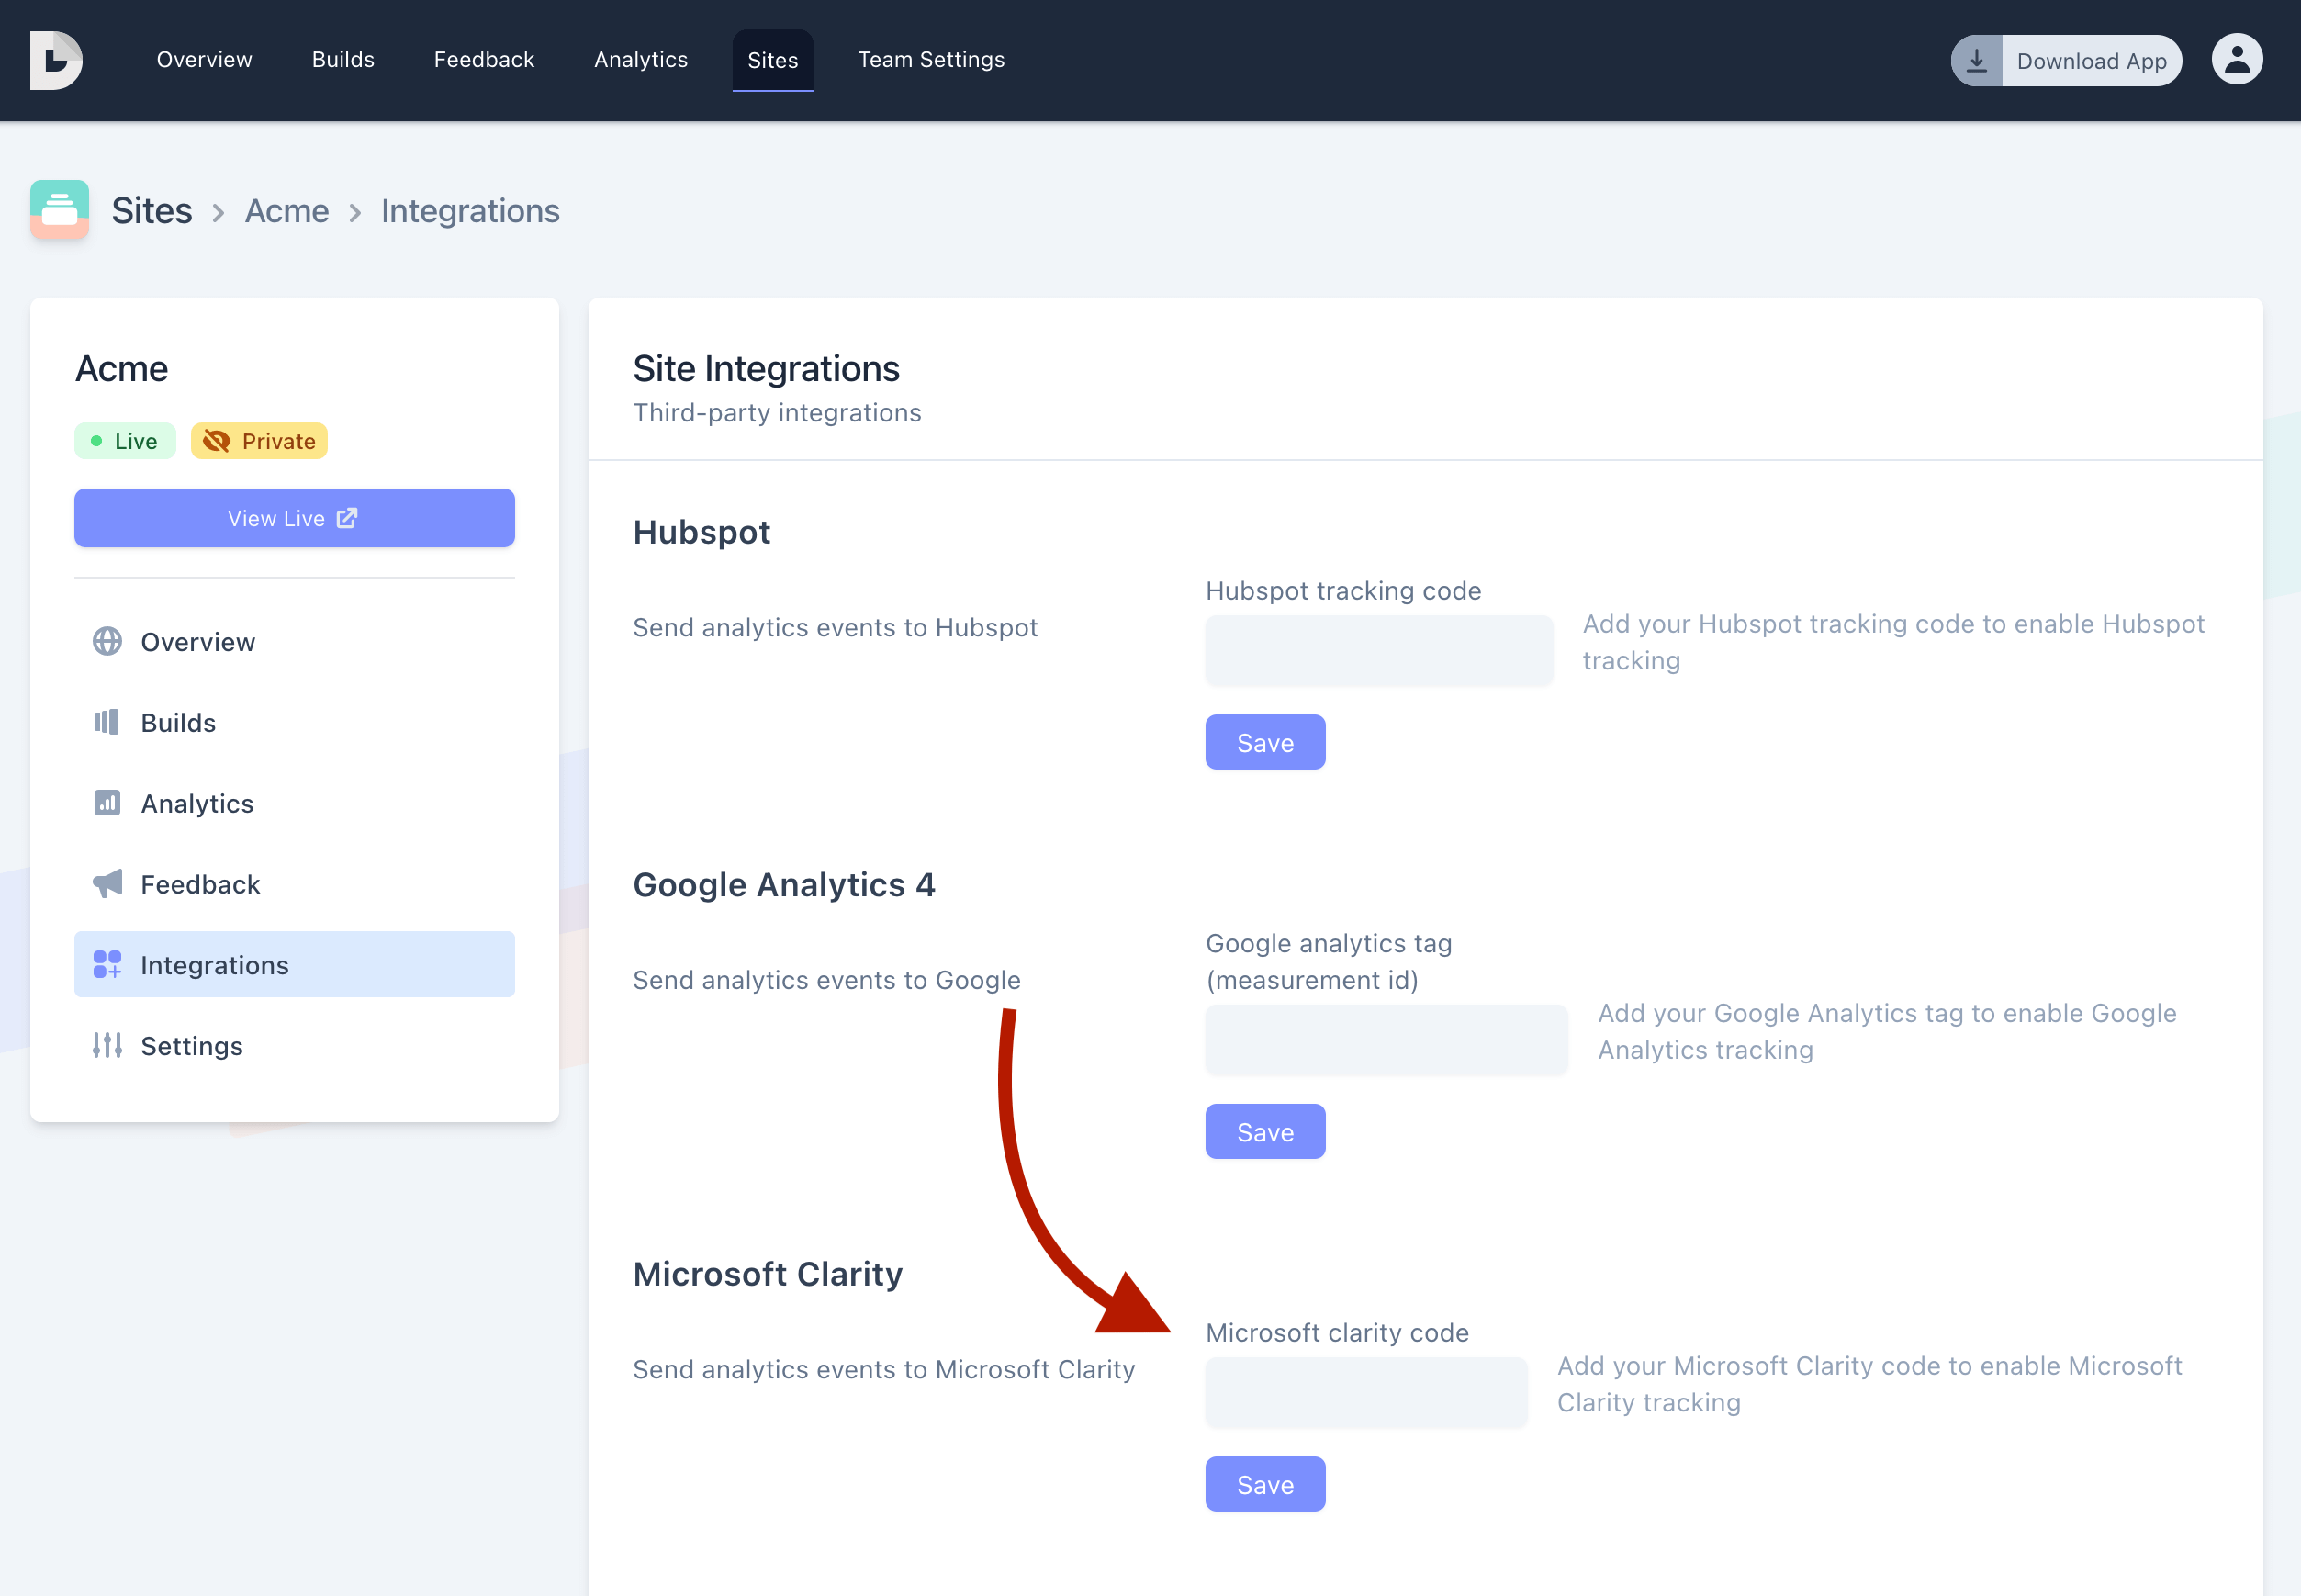Click the app logo in top-left corner
This screenshot has height=1596, width=2301.
56,60
